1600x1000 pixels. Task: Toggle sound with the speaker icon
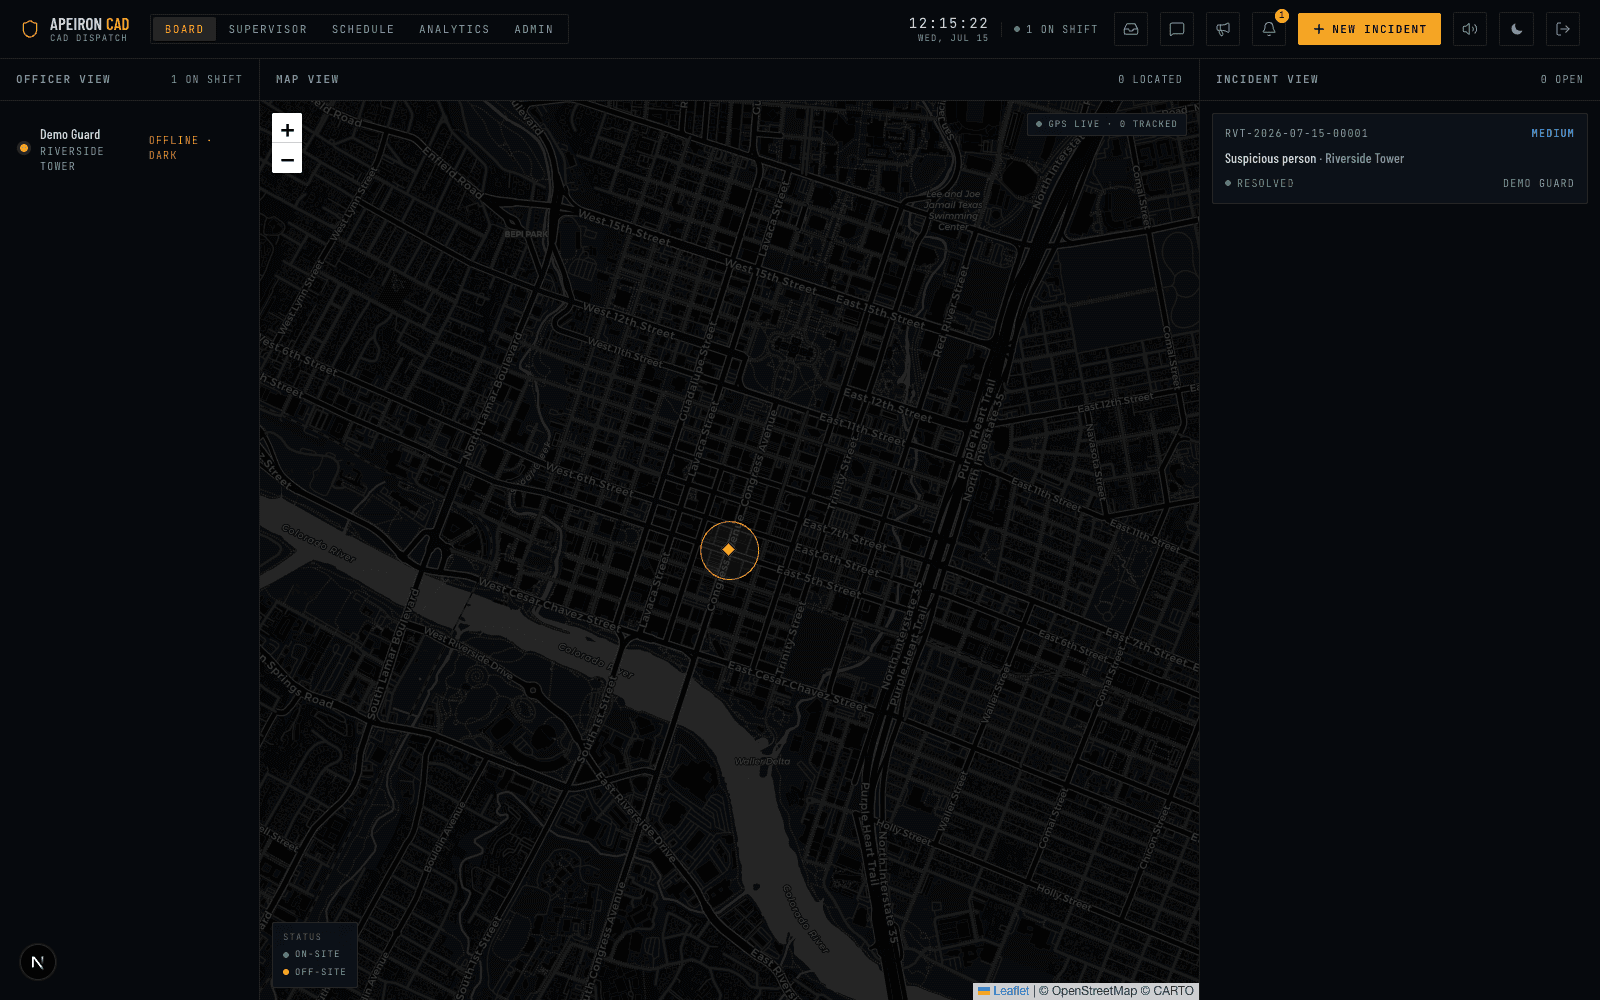coord(1470,29)
